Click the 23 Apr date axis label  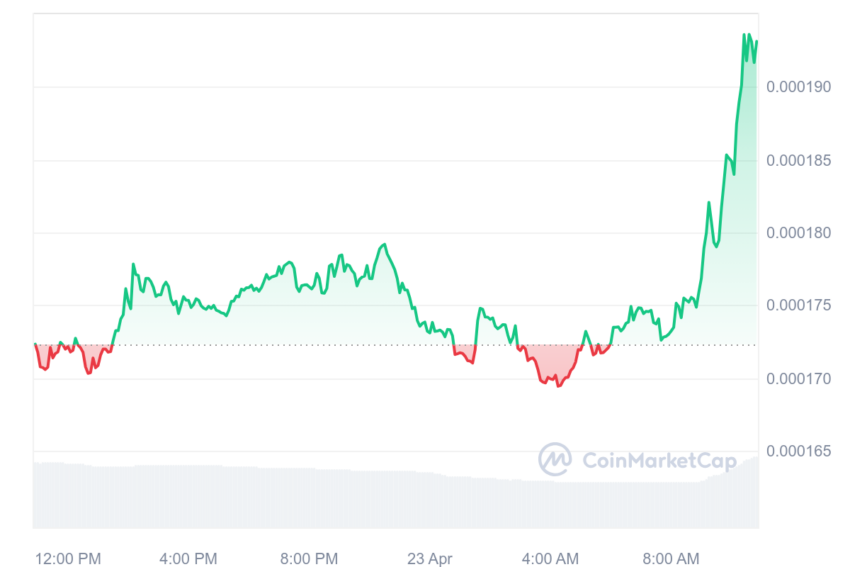(x=430, y=558)
